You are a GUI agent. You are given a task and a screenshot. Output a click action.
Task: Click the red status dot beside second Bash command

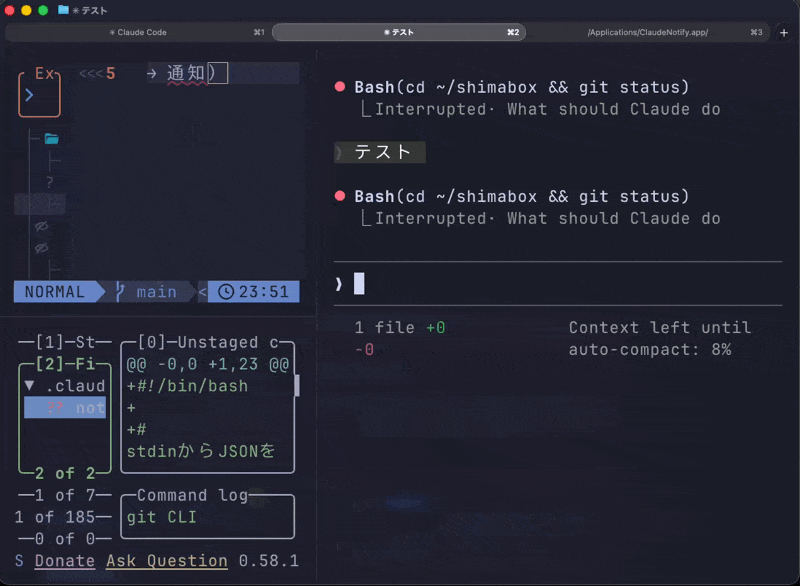(340, 197)
